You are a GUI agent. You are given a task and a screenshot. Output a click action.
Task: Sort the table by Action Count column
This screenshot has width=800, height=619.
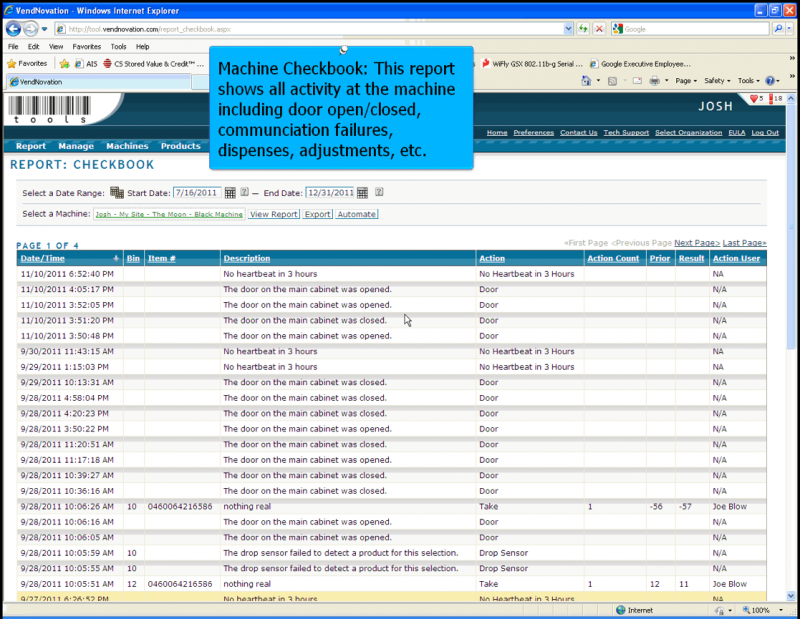pos(613,258)
